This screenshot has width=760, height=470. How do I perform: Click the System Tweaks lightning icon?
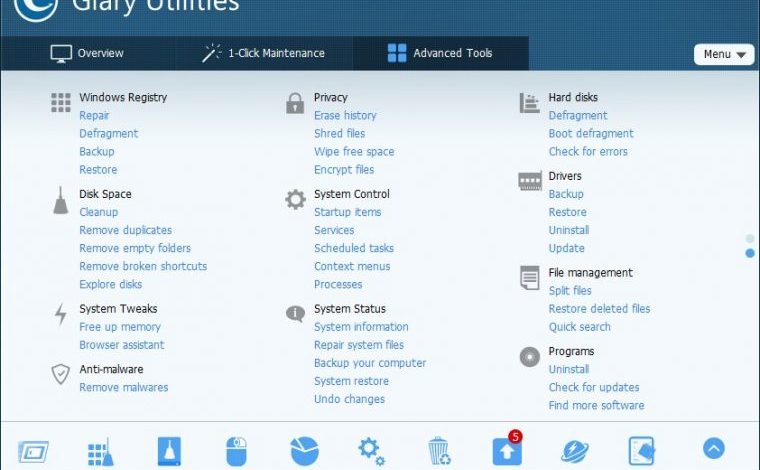pyautogui.click(x=61, y=314)
